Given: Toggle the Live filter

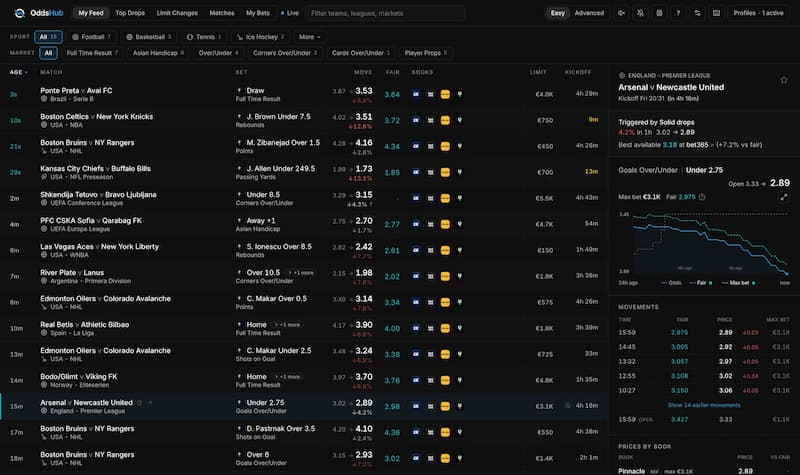Looking at the screenshot, I should [290, 13].
